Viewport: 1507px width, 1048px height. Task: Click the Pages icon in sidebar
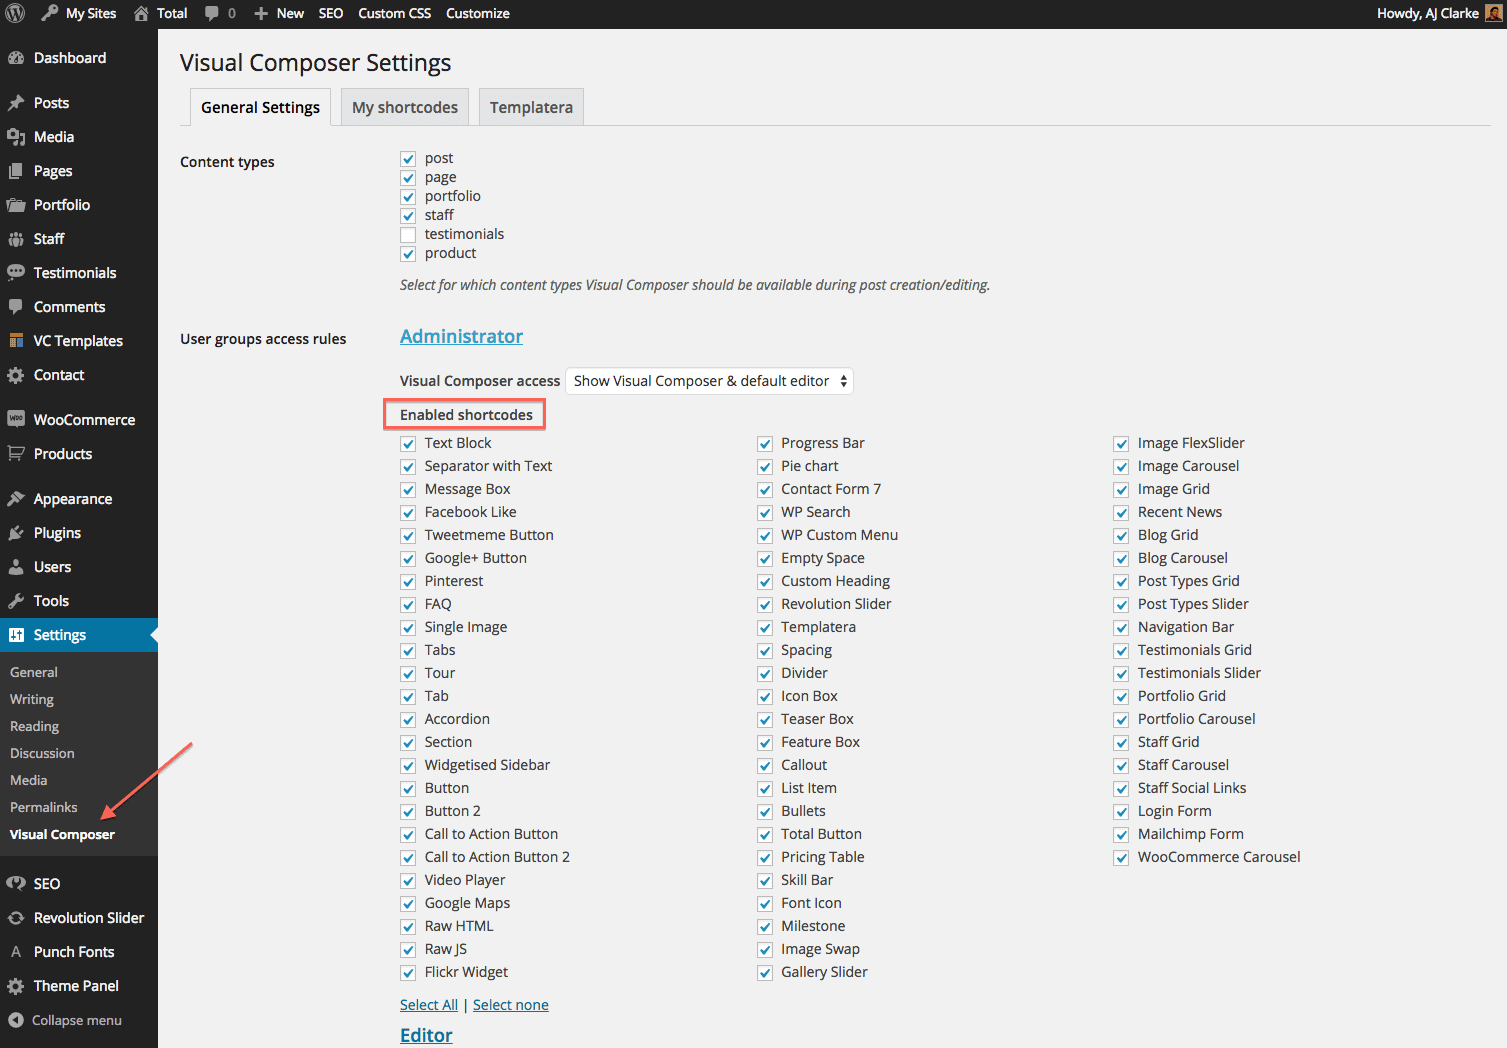(16, 171)
